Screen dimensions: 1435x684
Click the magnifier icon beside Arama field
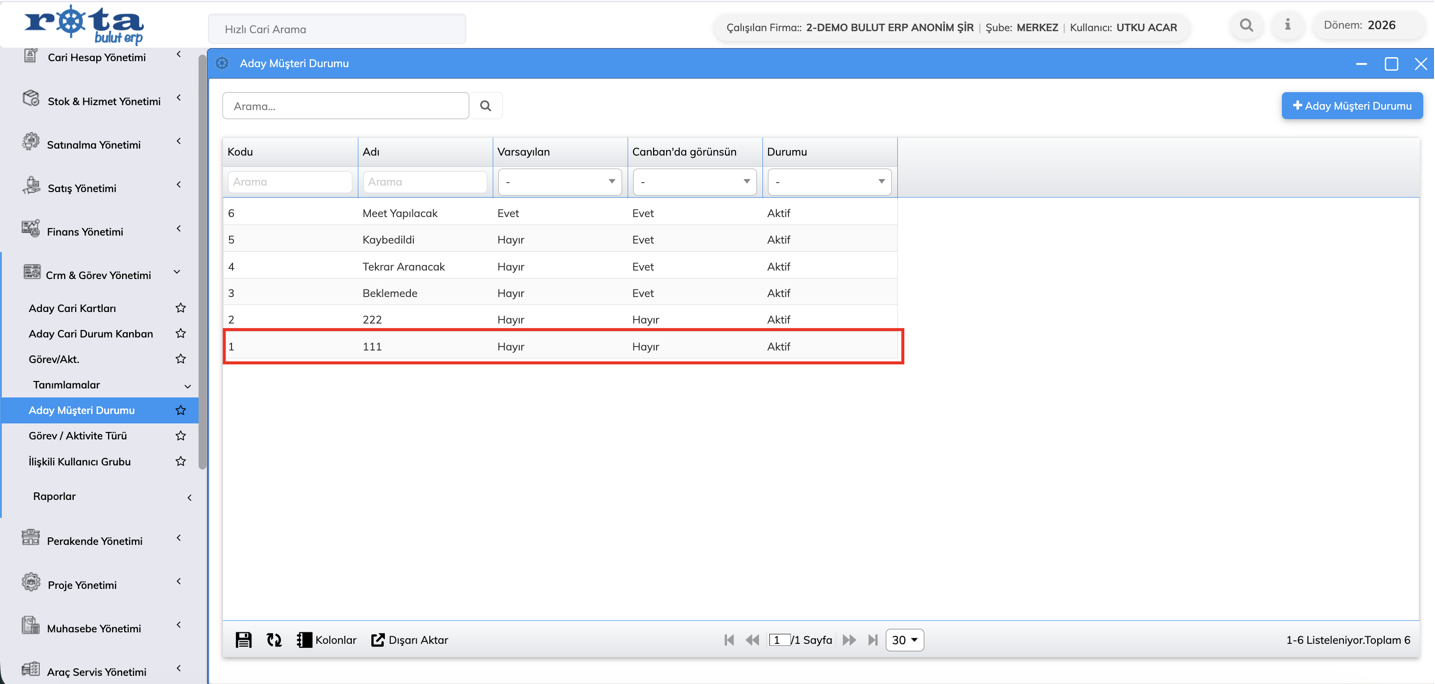(x=486, y=106)
